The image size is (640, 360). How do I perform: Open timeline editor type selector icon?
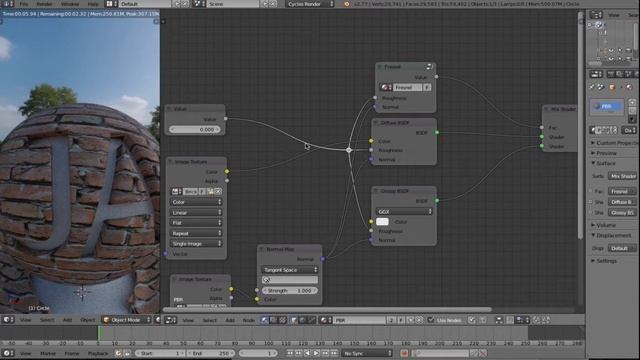click(x=8, y=353)
